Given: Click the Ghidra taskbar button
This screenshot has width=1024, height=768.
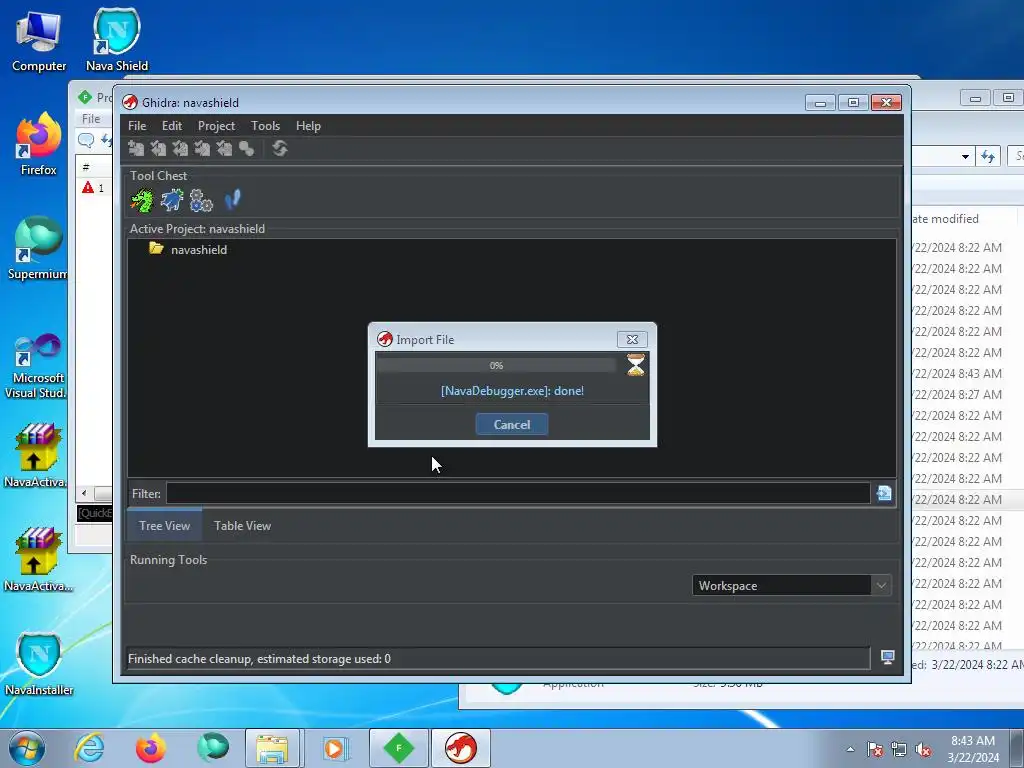Looking at the screenshot, I should pos(460,748).
